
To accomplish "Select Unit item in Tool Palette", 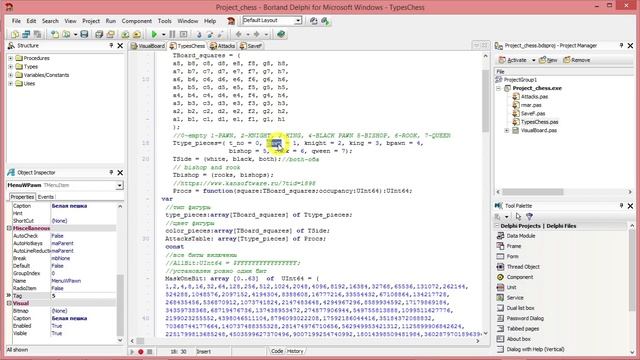I will (x=511, y=287).
